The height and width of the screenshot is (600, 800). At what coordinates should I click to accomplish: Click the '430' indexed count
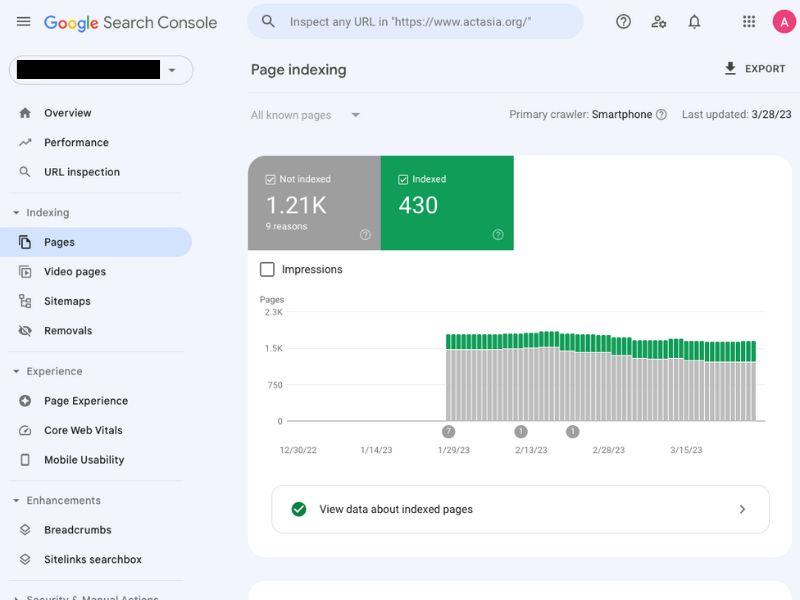418,205
